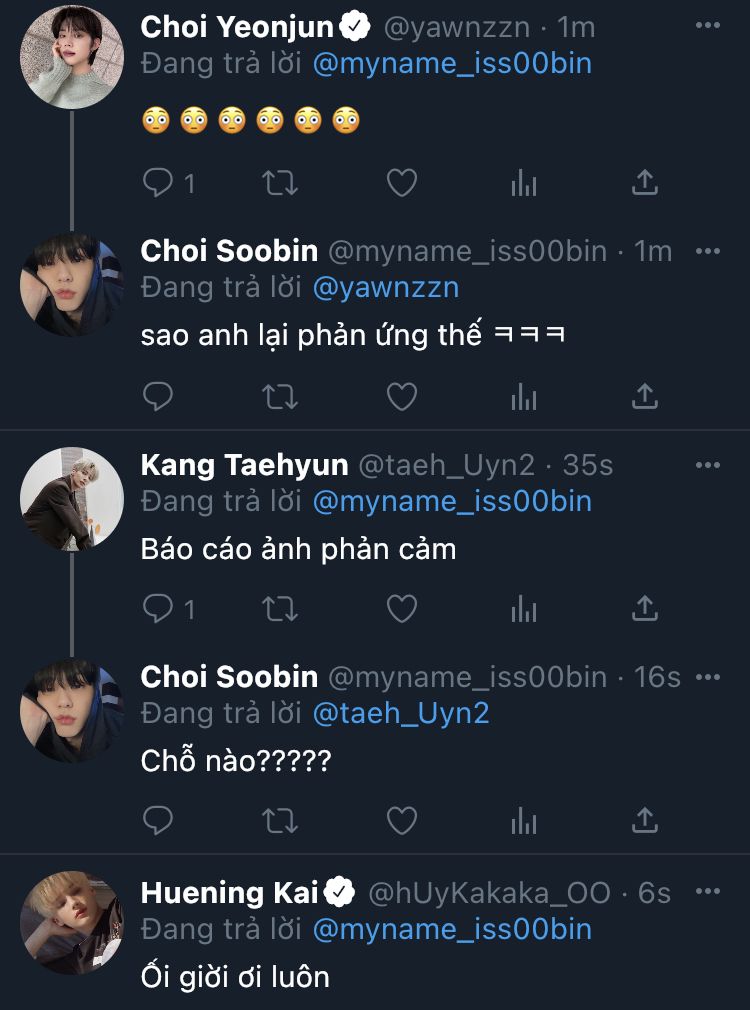750x1010 pixels.
Task: Open more options on Kang Taehyun's tweet
Action: [707, 465]
